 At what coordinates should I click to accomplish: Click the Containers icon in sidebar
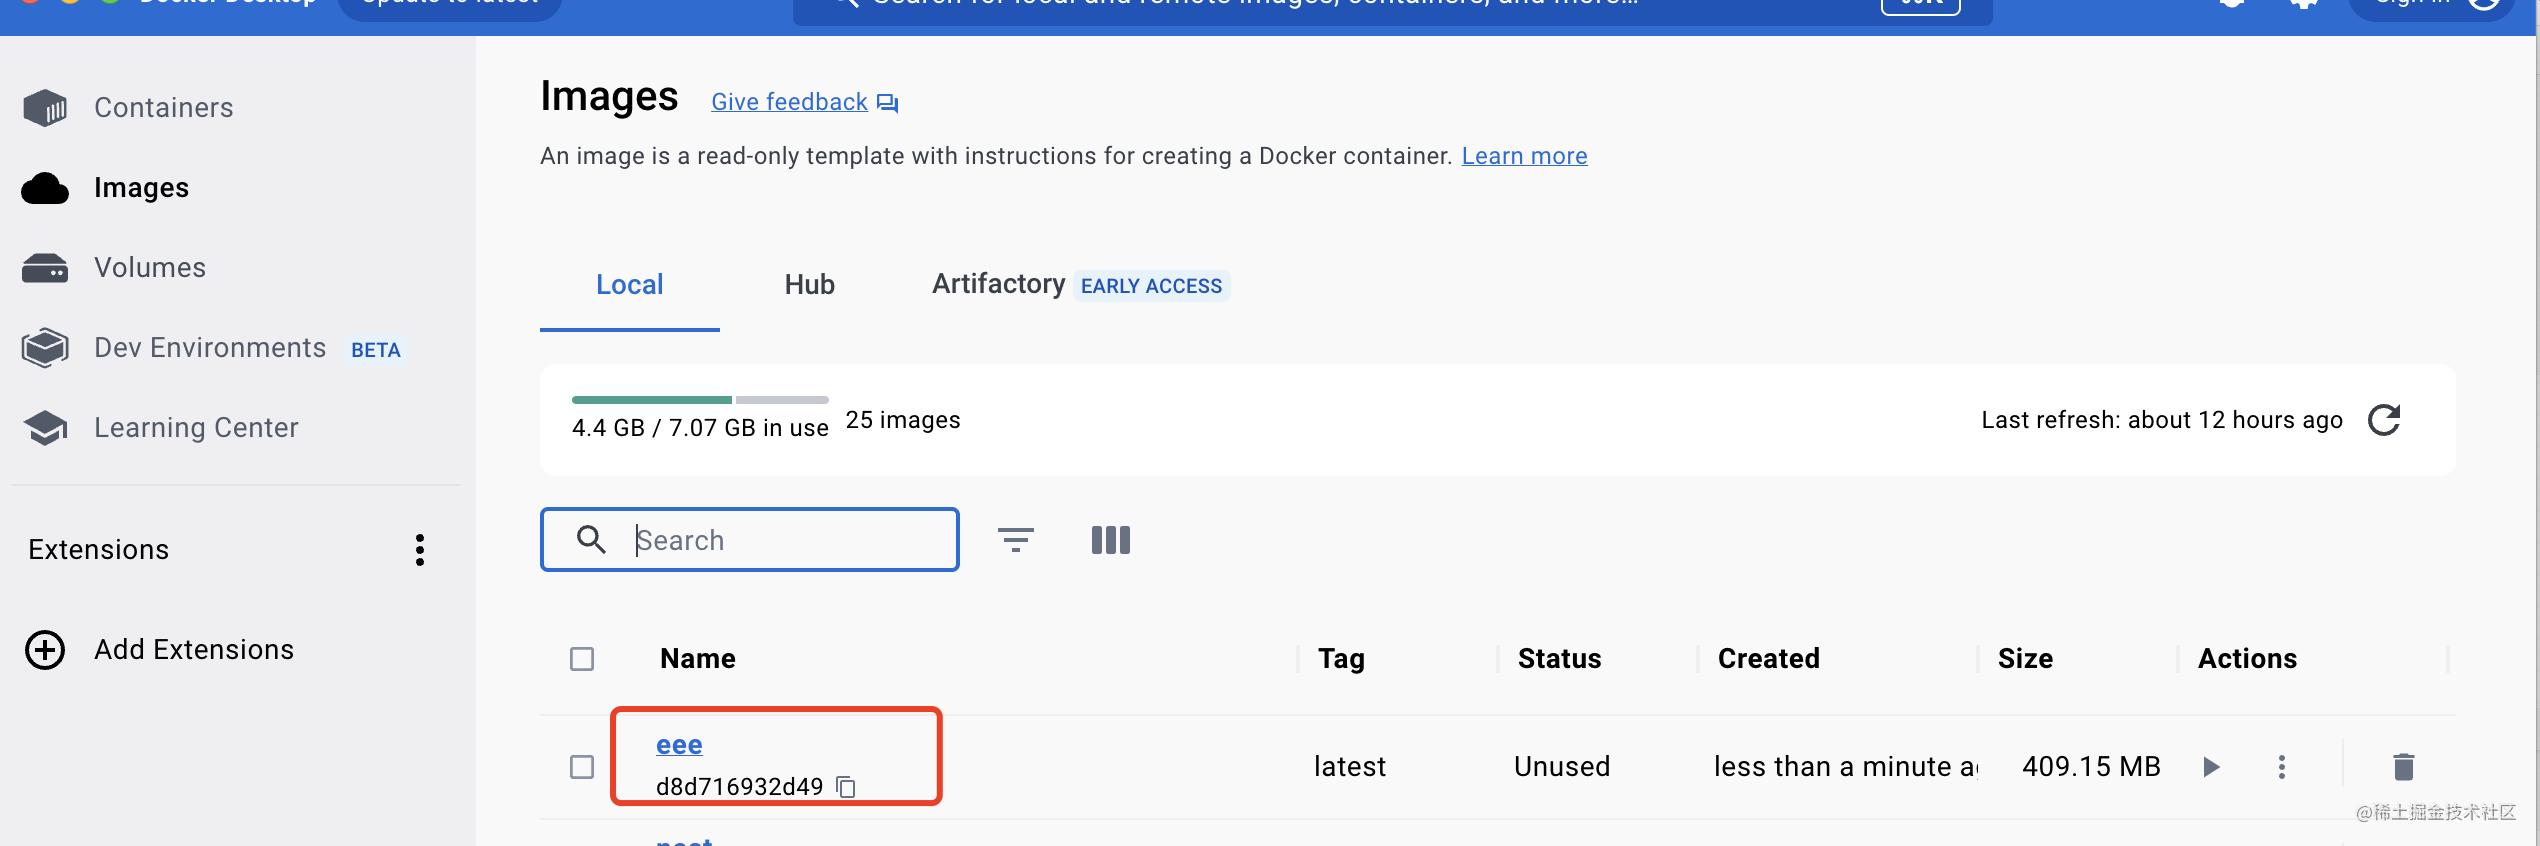(x=45, y=108)
